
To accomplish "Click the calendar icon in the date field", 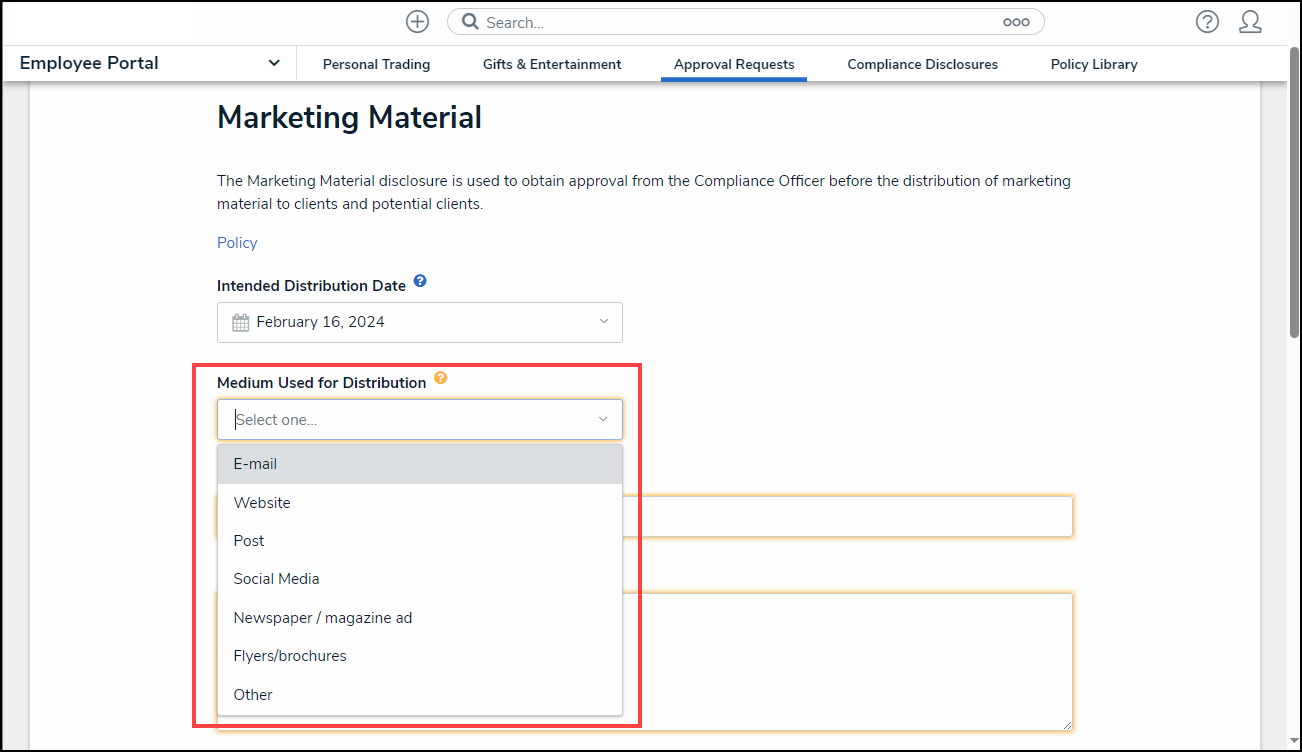I will [240, 322].
